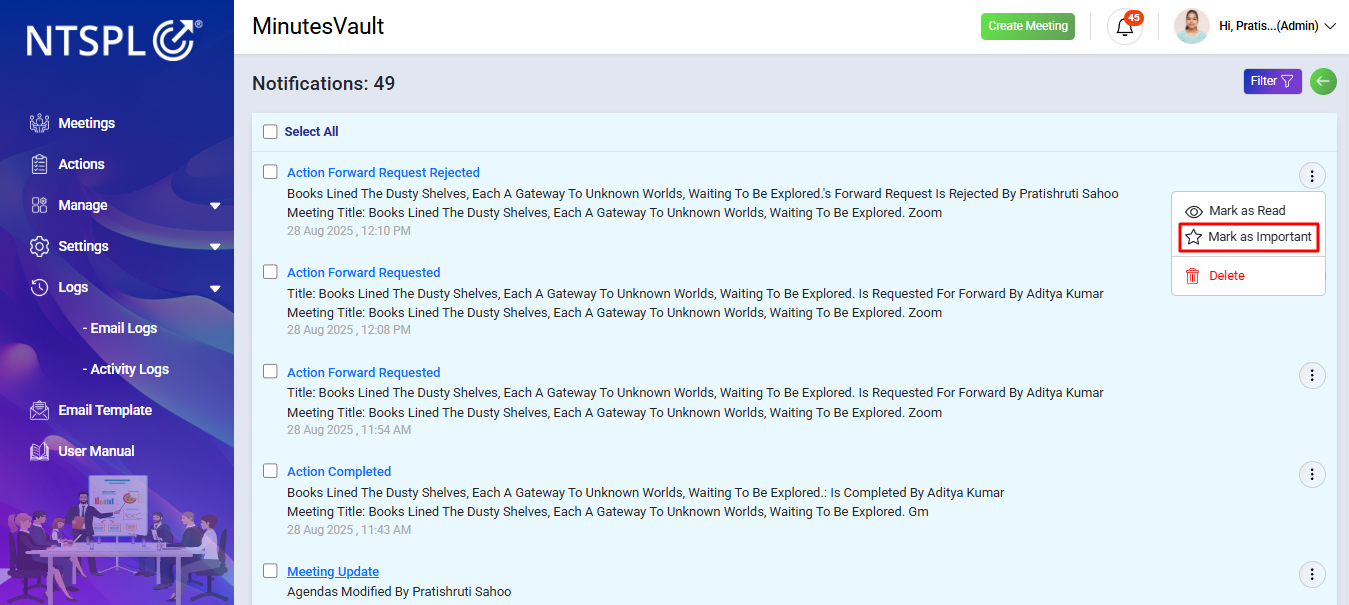Open three-dot menu for Action Completed notification
The width and height of the screenshot is (1349, 605).
(x=1312, y=475)
